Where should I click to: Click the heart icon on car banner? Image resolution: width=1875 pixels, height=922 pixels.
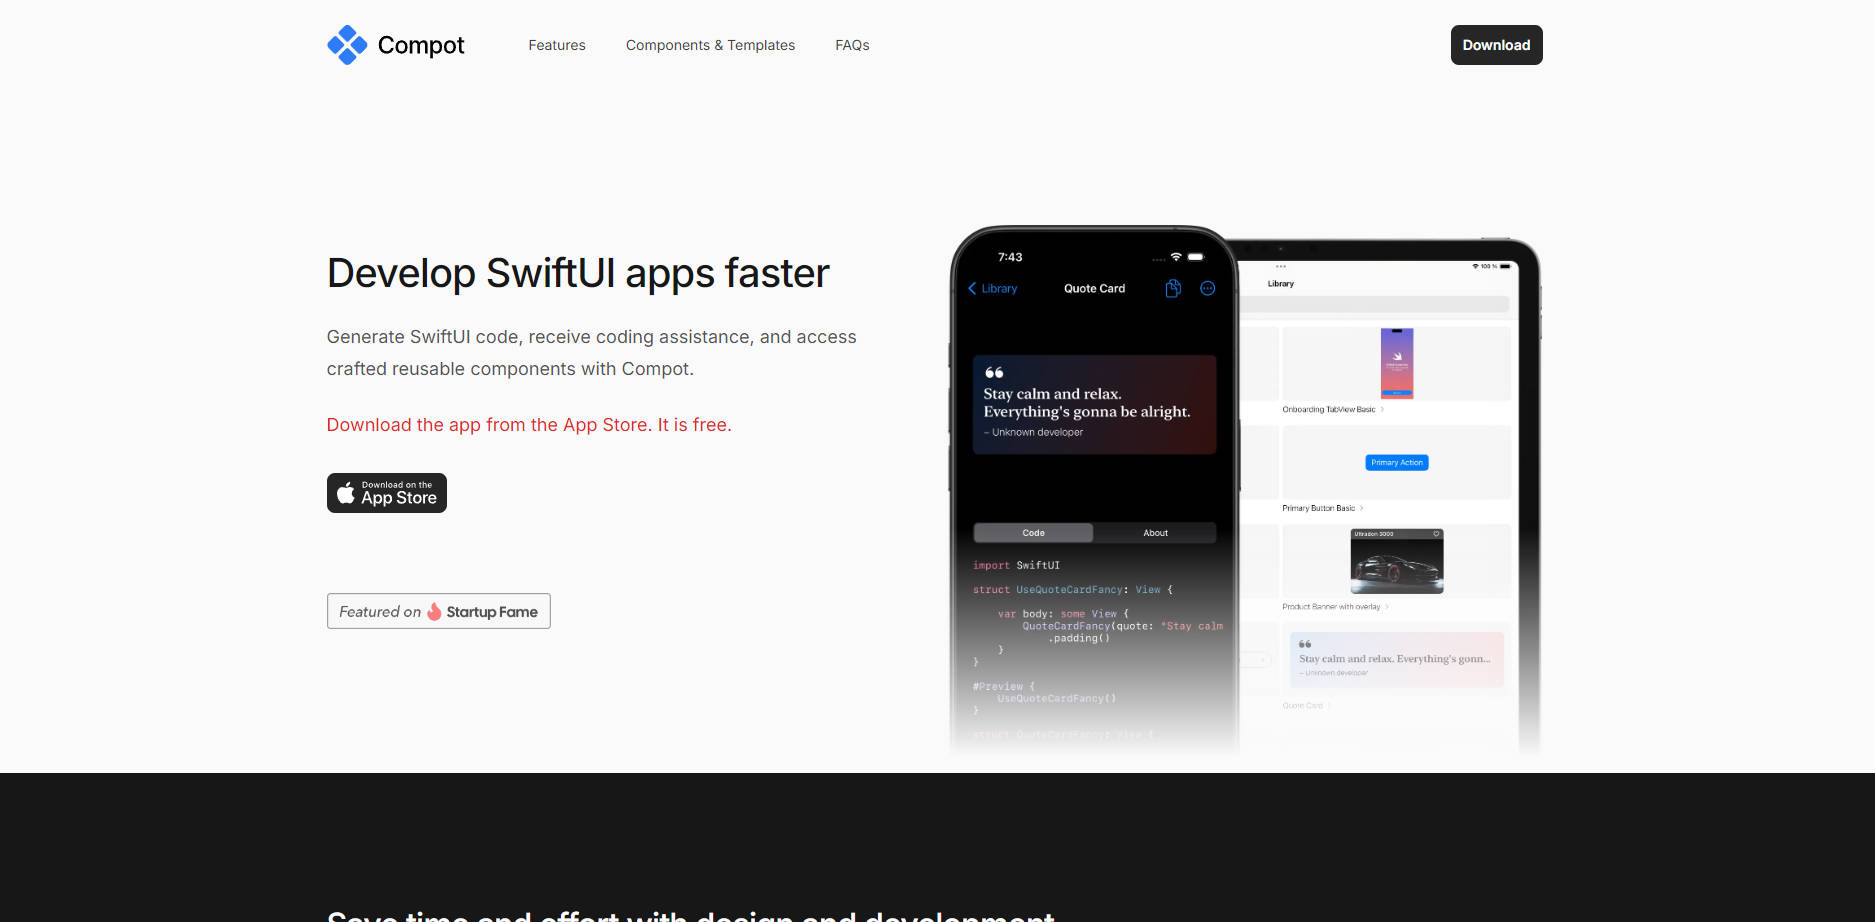click(1437, 534)
